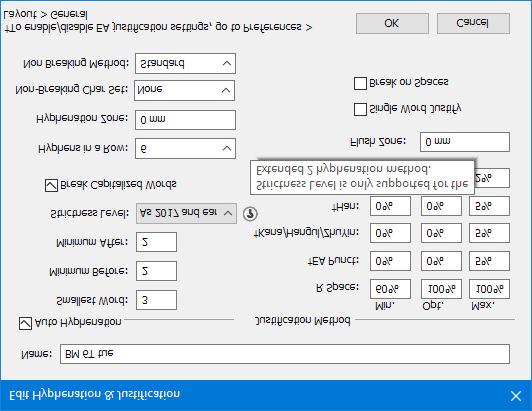Click the Strictness Level info icon
Image resolution: width=532 pixels, height=411 pixels.
(x=250, y=214)
